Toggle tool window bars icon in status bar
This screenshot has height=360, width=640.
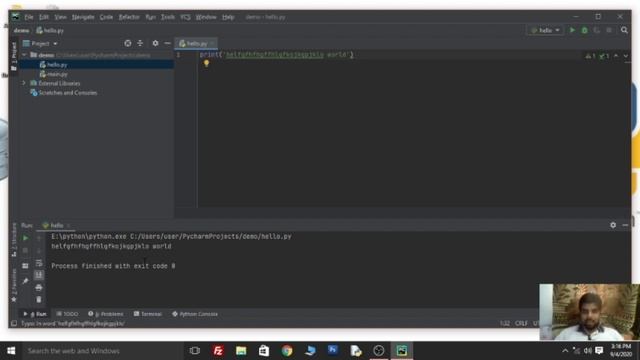(14, 324)
